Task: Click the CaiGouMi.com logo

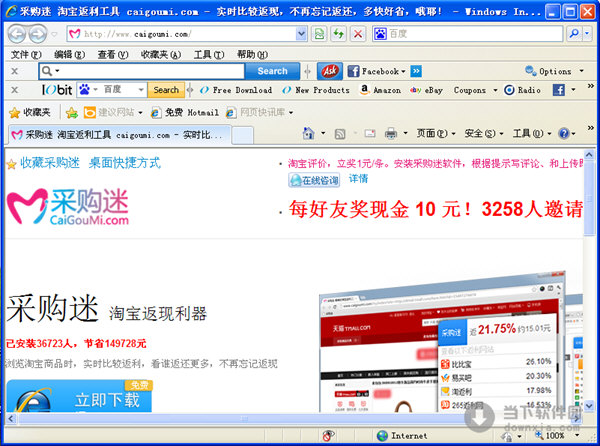Action: point(68,207)
